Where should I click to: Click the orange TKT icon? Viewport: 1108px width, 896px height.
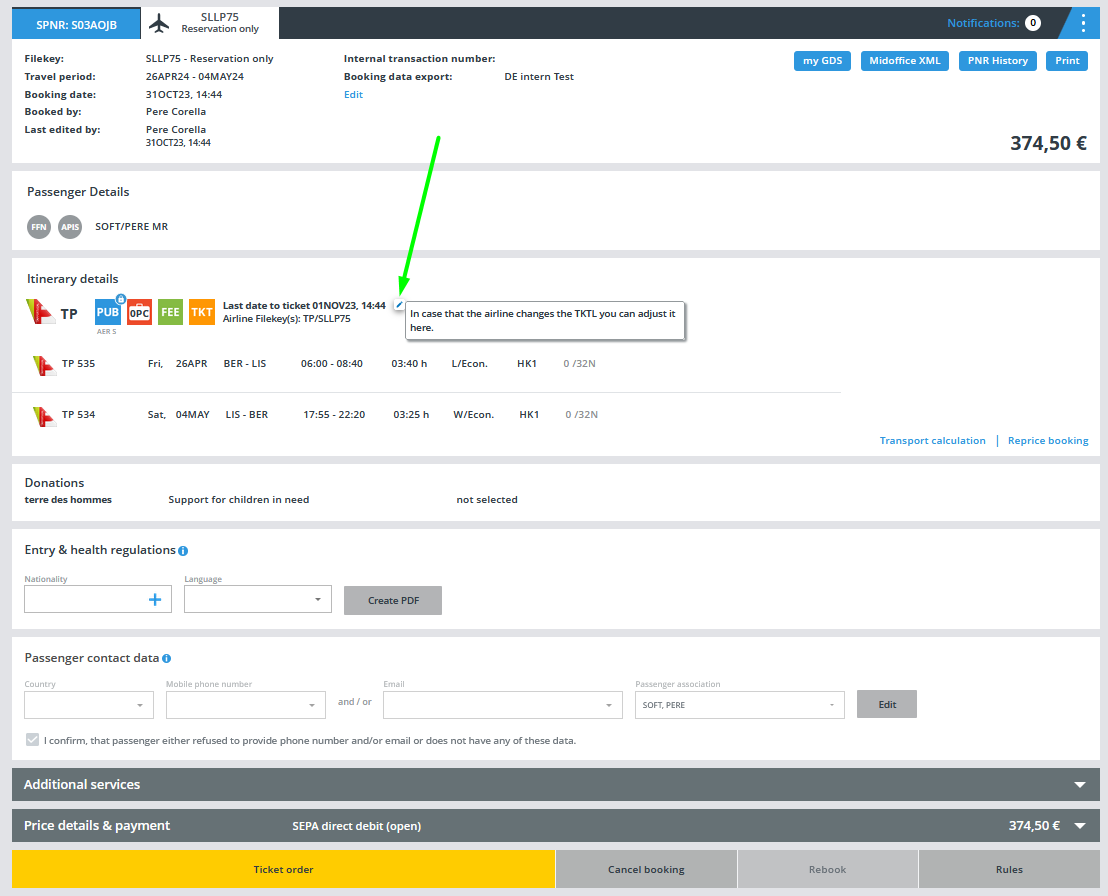point(202,312)
